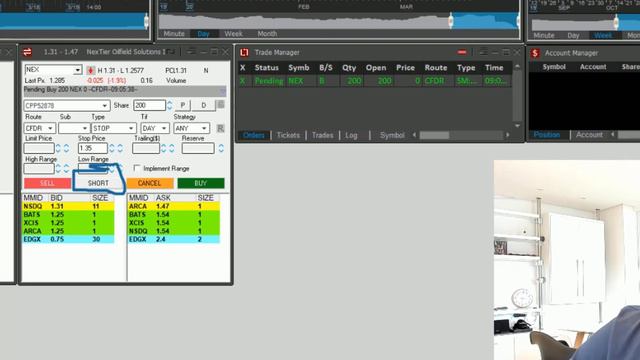Switch to Log tab in Trade Manager
Image resolution: width=640 pixels, height=360 pixels.
pos(351,135)
